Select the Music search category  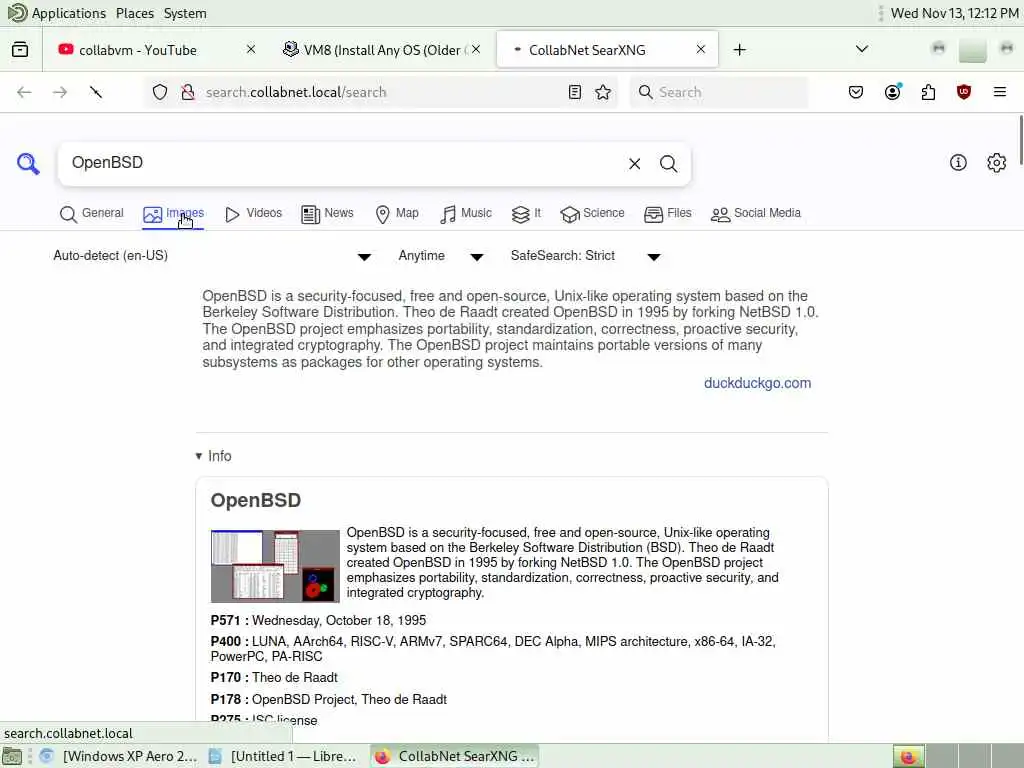(x=466, y=214)
